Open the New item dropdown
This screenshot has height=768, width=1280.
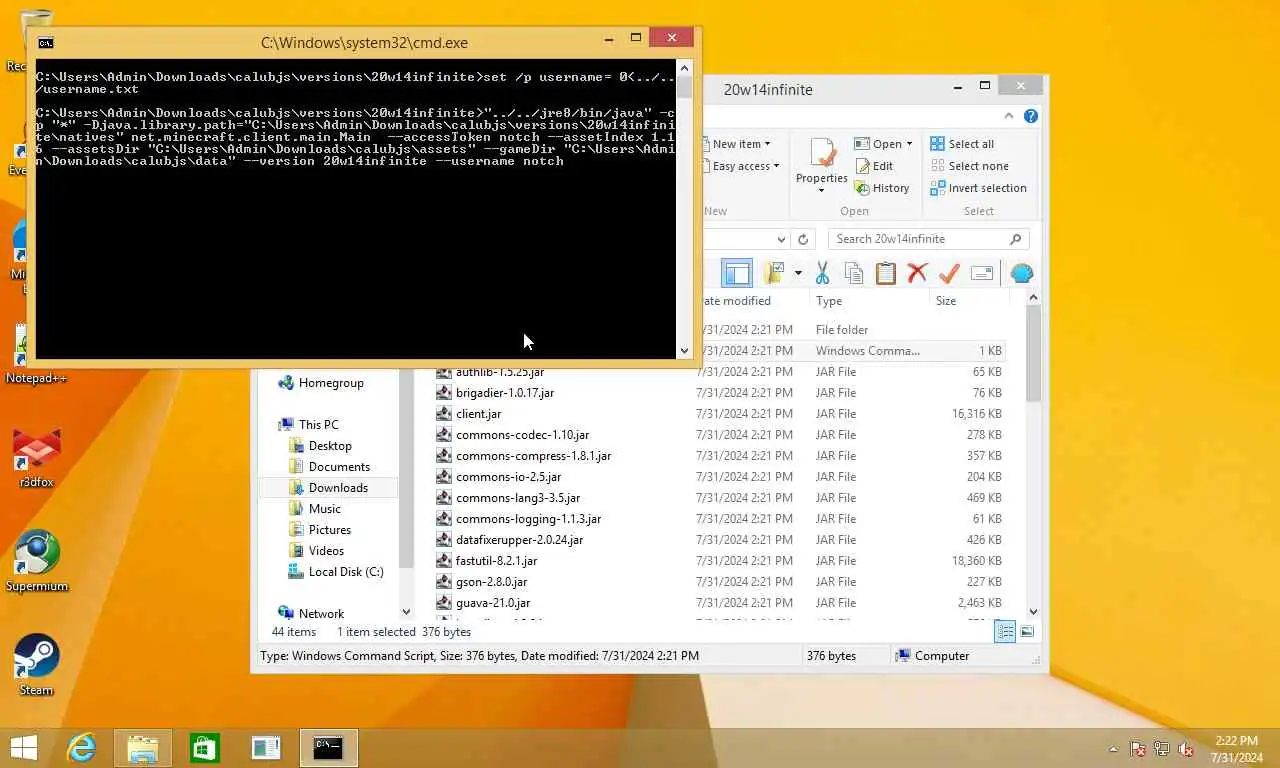[x=740, y=144]
